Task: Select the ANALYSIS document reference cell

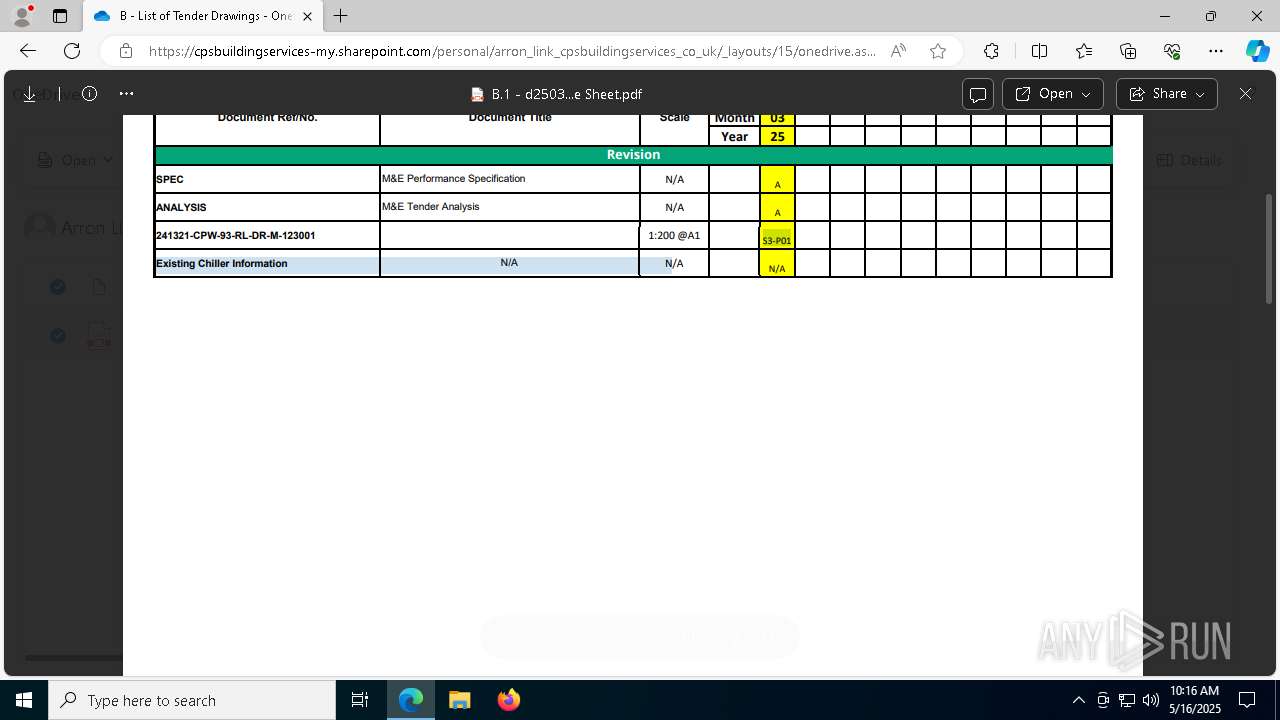Action: coord(267,207)
